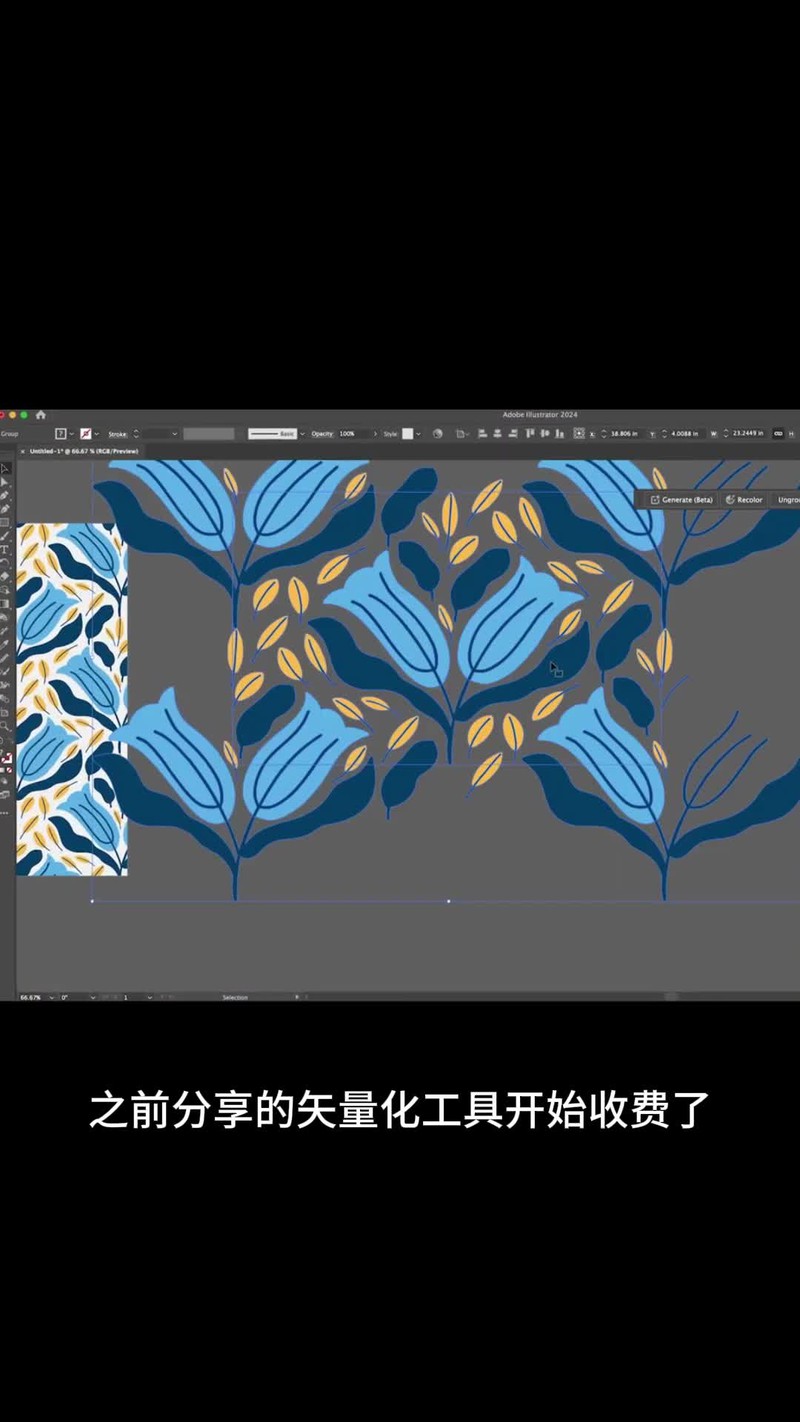Viewport: 800px width, 1422px height.
Task: Click the Generate (Beta) button
Action: pyautogui.click(x=681, y=499)
